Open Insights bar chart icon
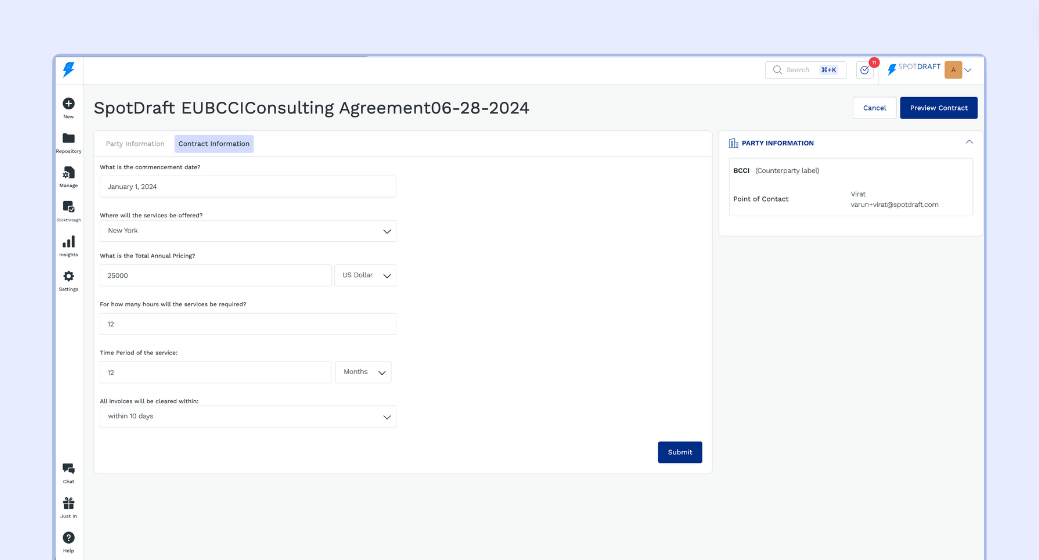Viewport: 1039px width, 560px height. [x=68, y=242]
